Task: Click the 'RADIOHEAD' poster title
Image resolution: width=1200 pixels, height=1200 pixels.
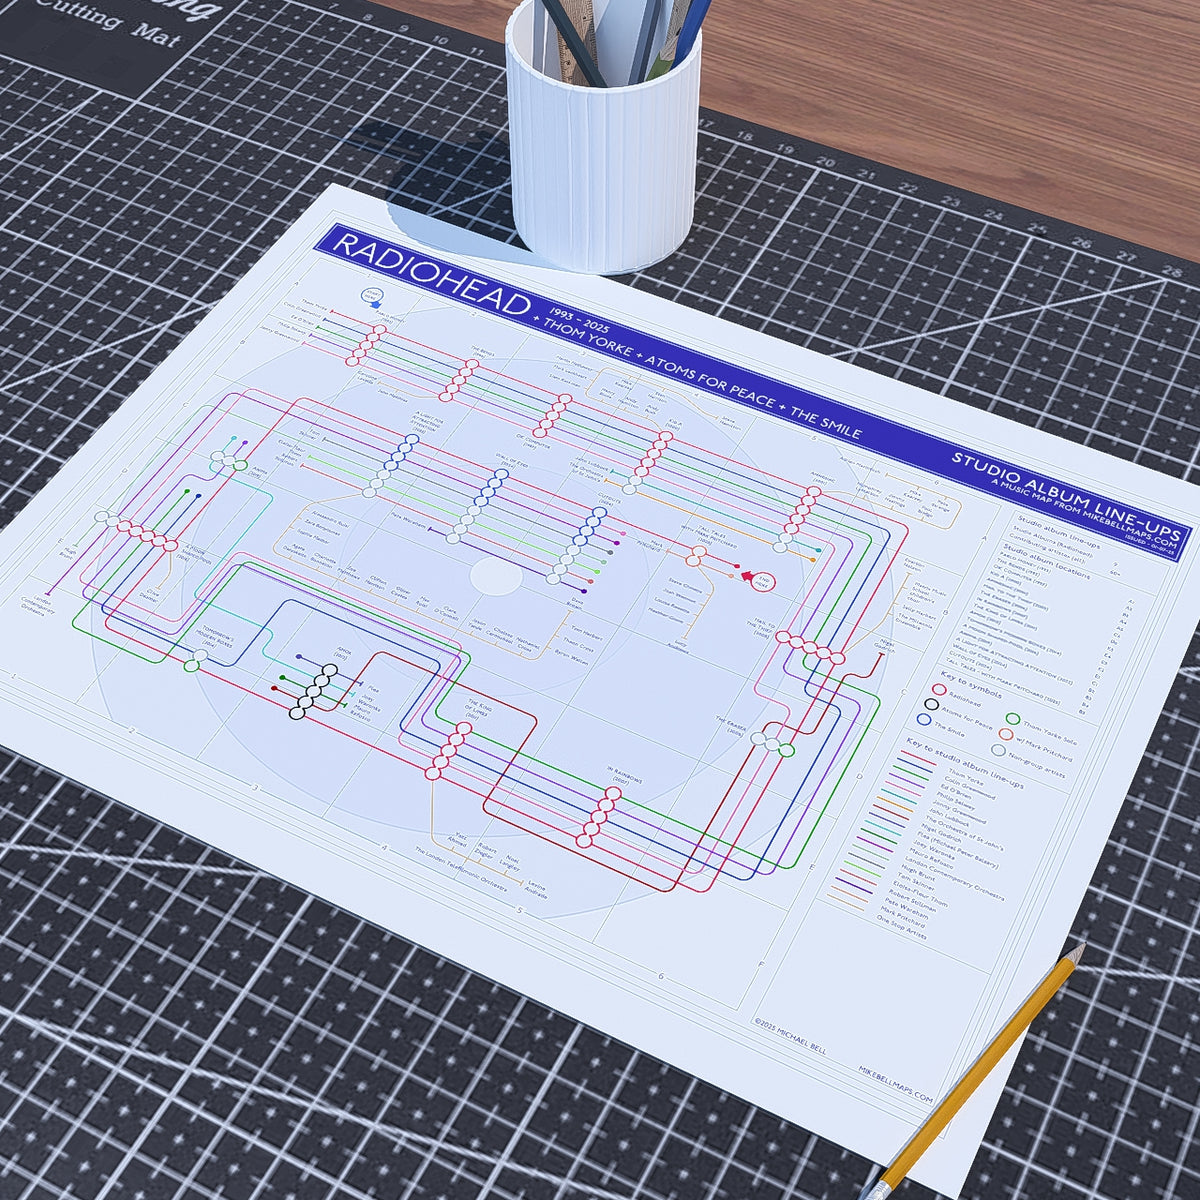Action: point(430,274)
